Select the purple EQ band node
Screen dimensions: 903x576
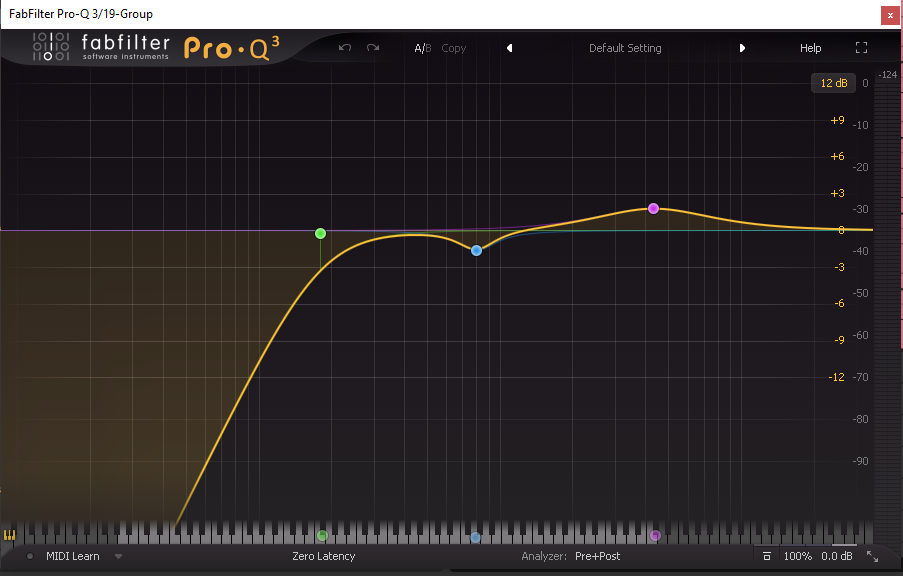click(x=653, y=209)
